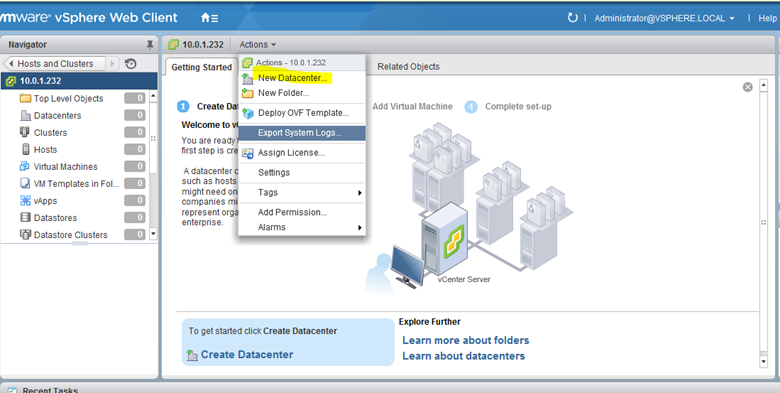Select Top Level Objects in Navigator

(x=69, y=98)
